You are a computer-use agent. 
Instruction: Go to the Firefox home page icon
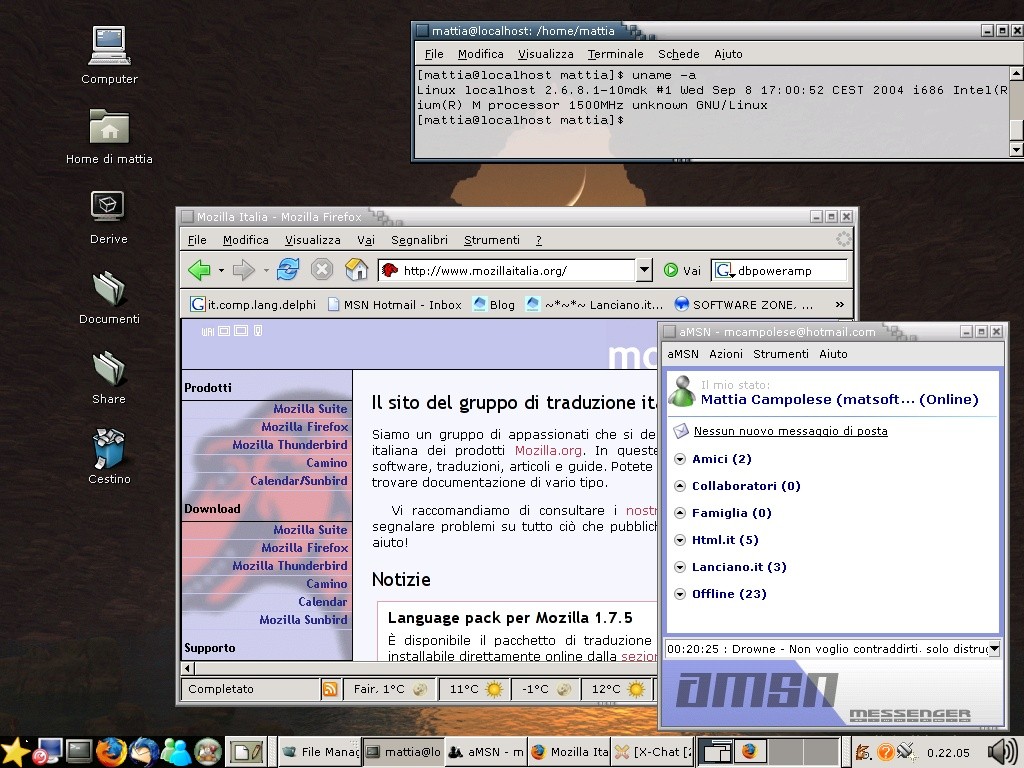tap(357, 270)
